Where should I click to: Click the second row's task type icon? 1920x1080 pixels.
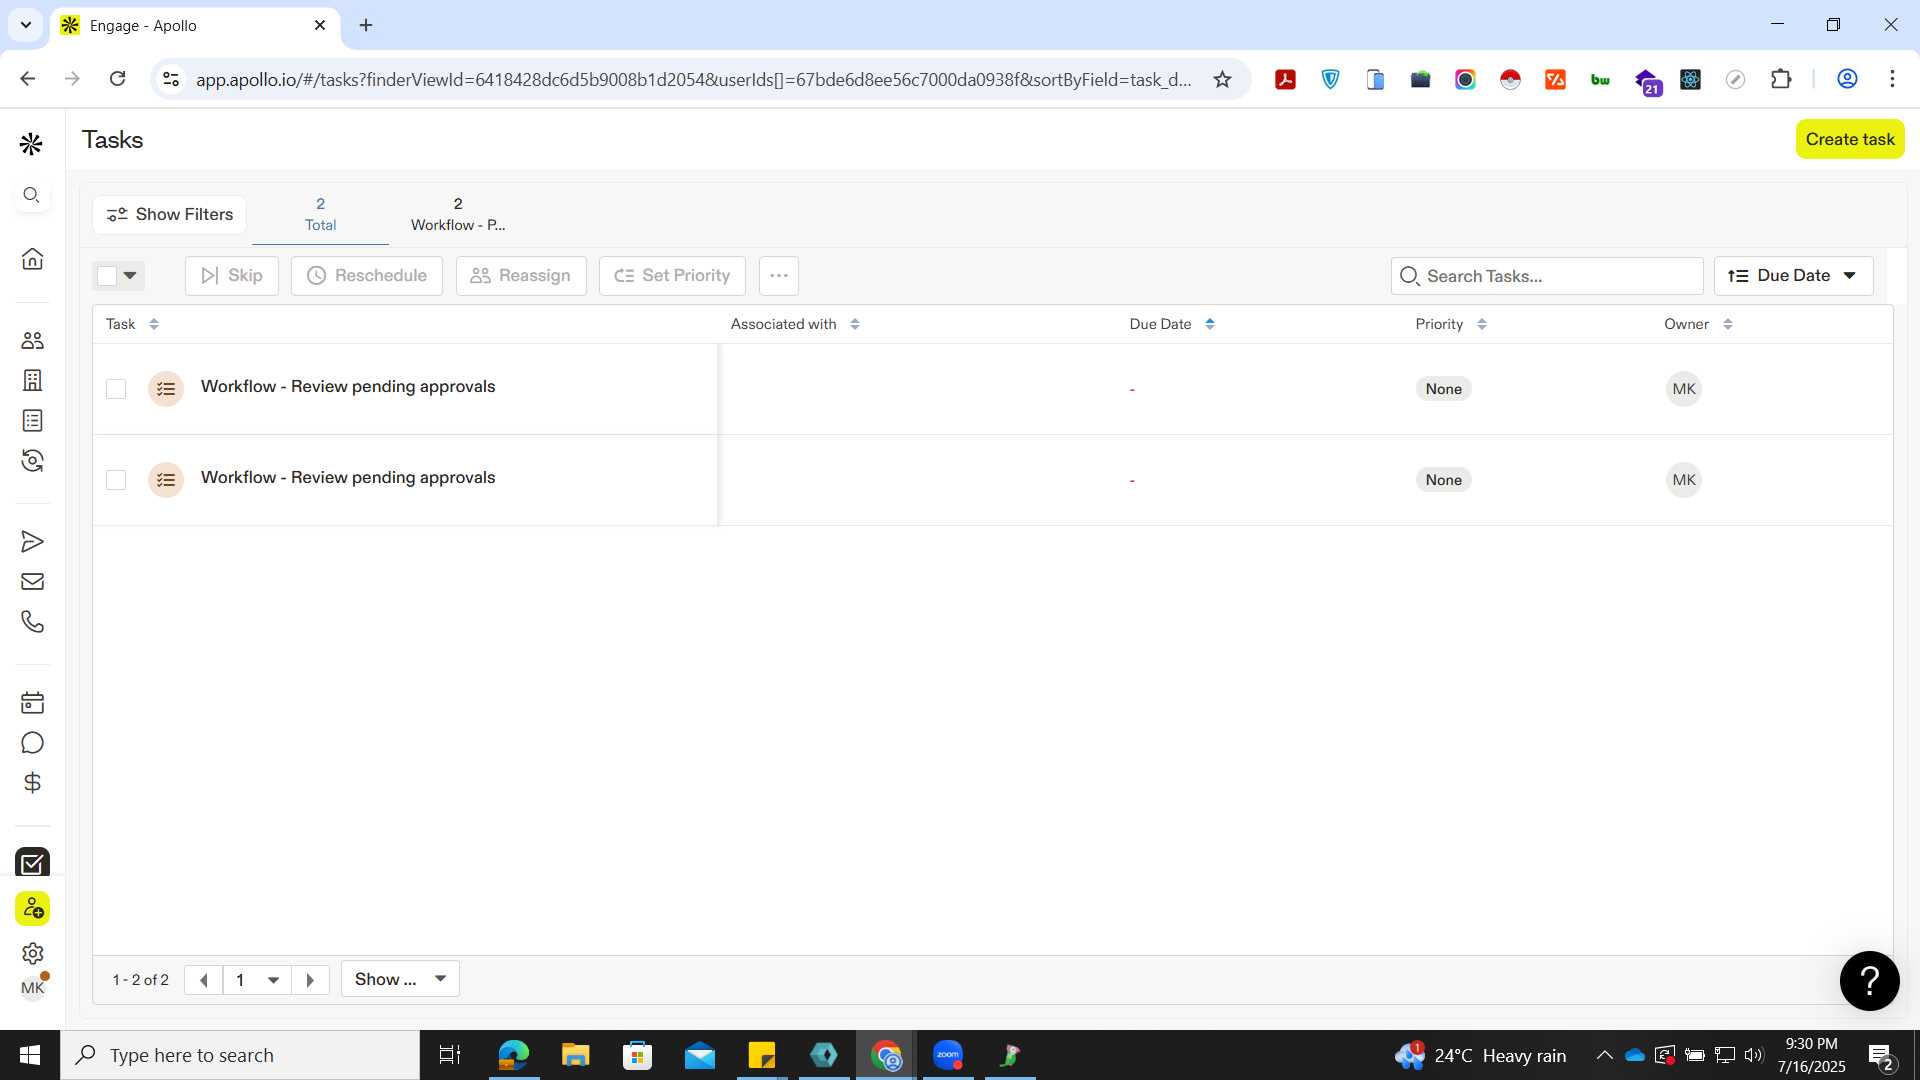coord(166,480)
